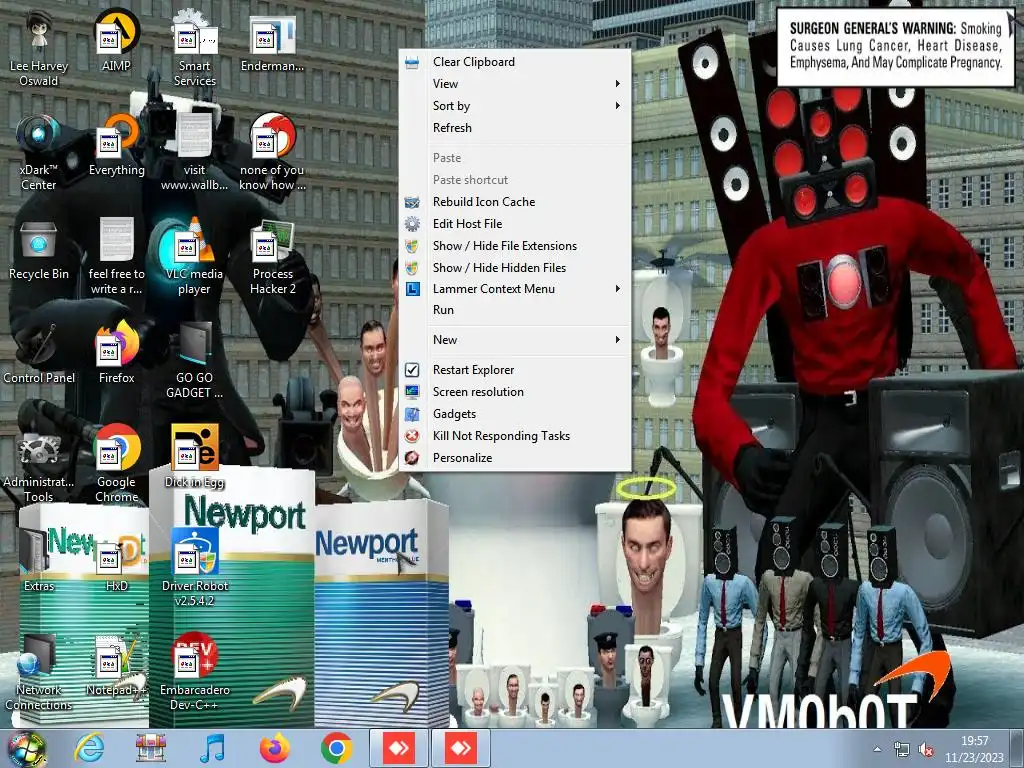Screen dimensions: 1024x768
Task: Switch to first red AnyDesk taskbar window
Action: (399, 748)
